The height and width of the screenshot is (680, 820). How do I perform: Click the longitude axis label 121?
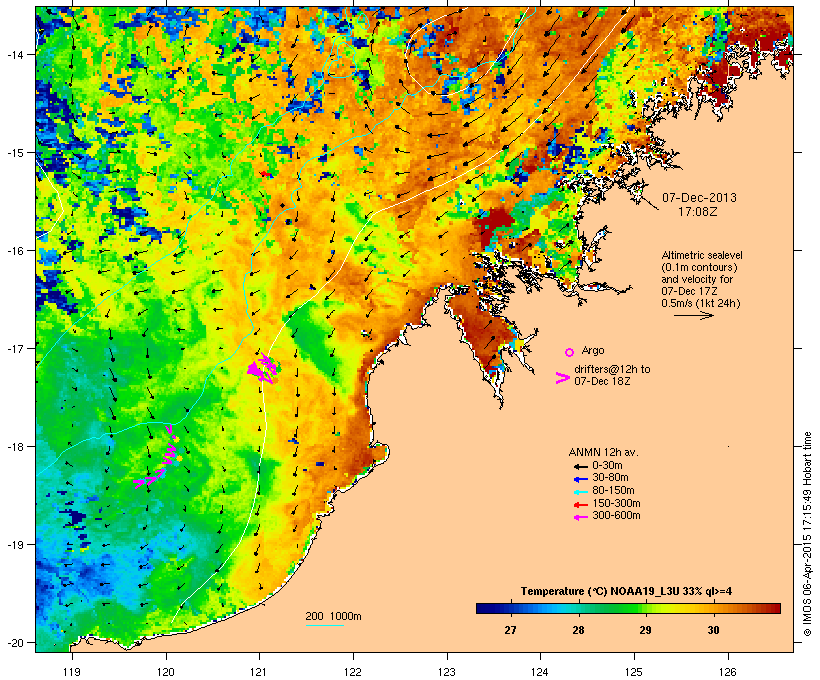click(x=259, y=672)
